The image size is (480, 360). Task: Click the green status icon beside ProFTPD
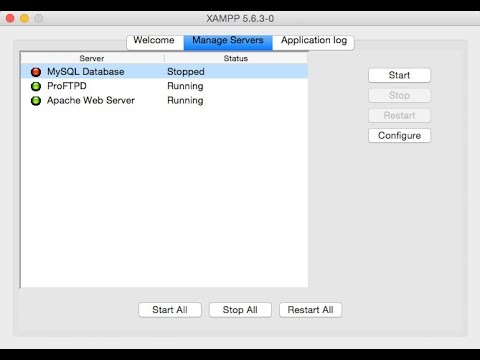click(36, 86)
